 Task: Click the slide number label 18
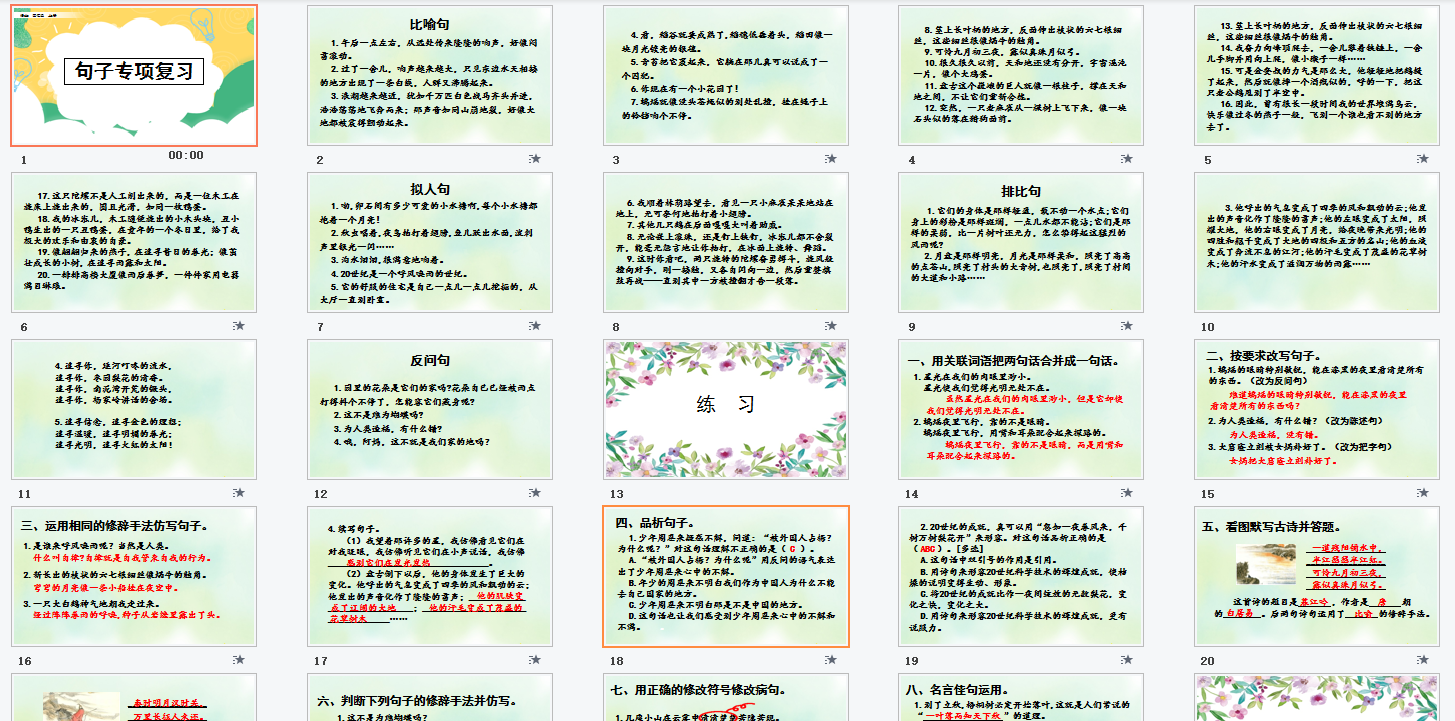pos(617,661)
